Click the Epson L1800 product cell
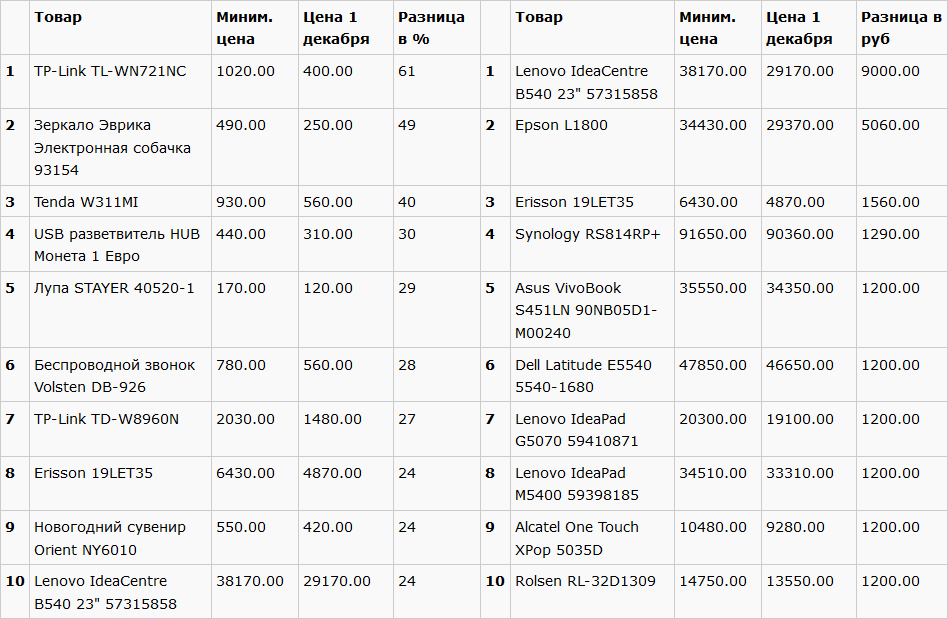The width and height of the screenshot is (948, 619). 561,125
